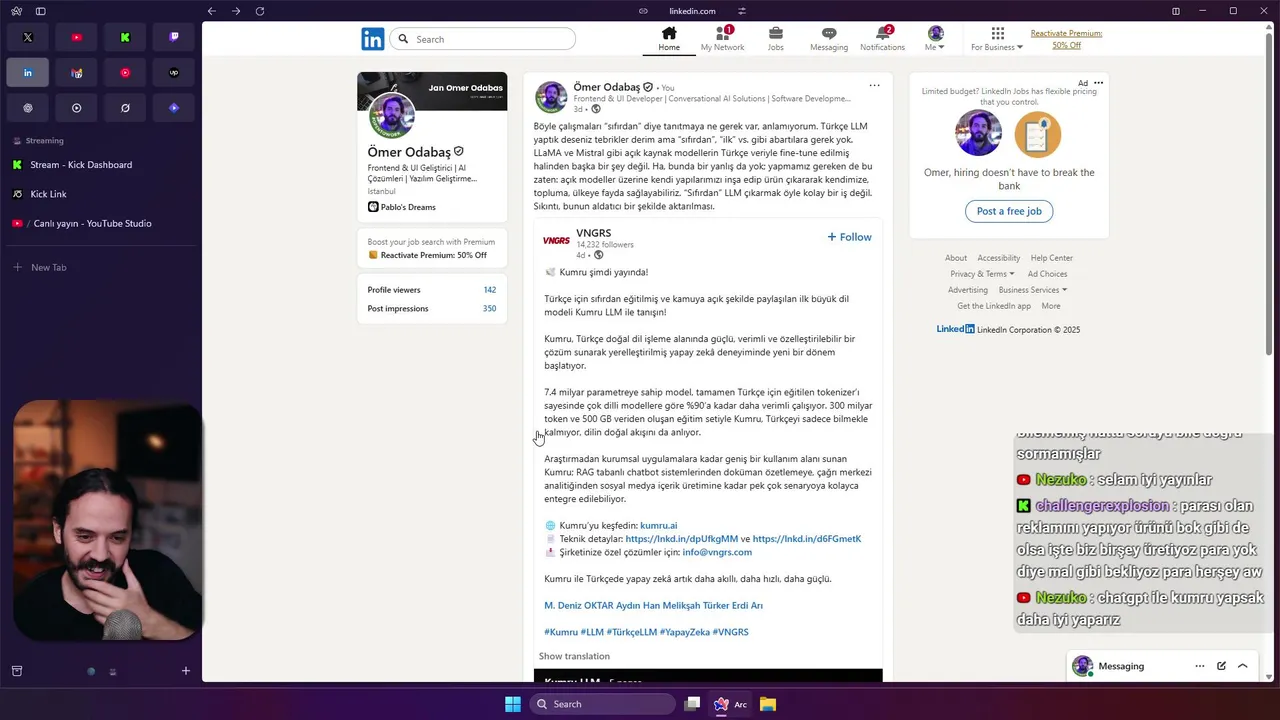Expand the Me profile menu
1280x720 pixels.
tap(935, 39)
